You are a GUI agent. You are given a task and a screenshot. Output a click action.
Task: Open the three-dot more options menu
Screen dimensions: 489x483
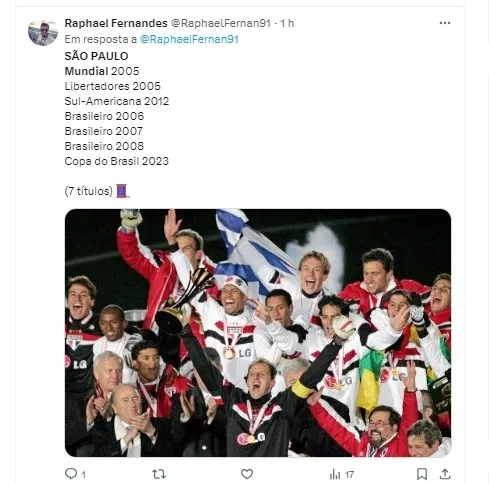point(445,23)
